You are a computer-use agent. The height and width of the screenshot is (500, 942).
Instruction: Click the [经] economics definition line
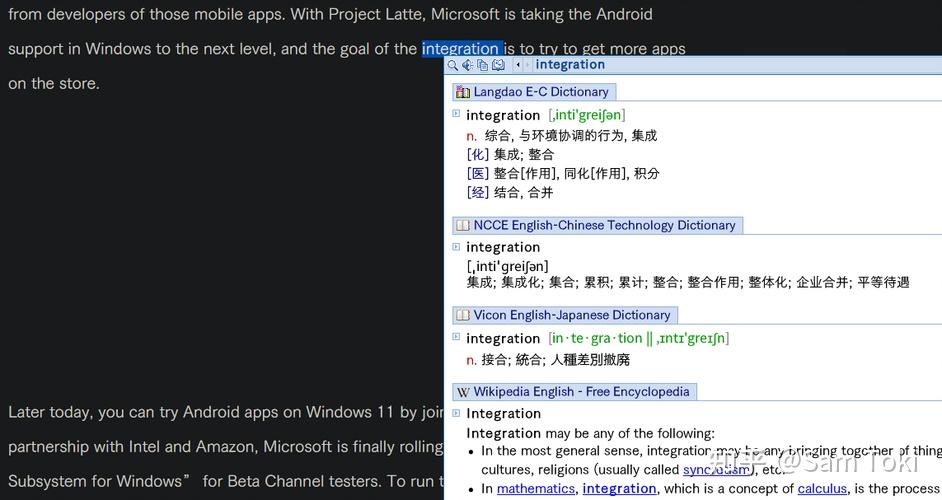point(509,193)
